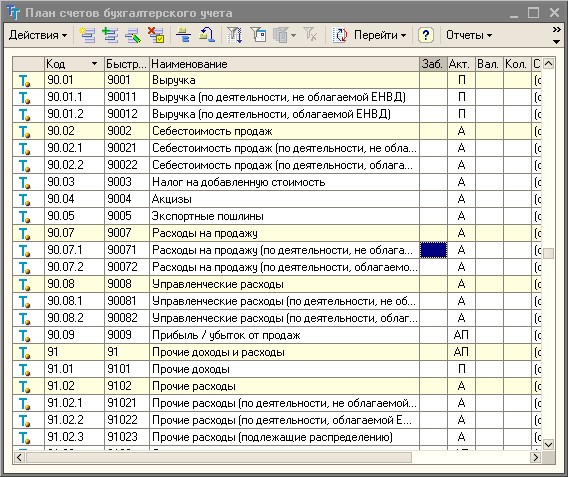Image resolution: width=568 pixels, height=477 pixels.
Task: Click account icon of row 90.02
Action: pyautogui.click(x=24, y=131)
